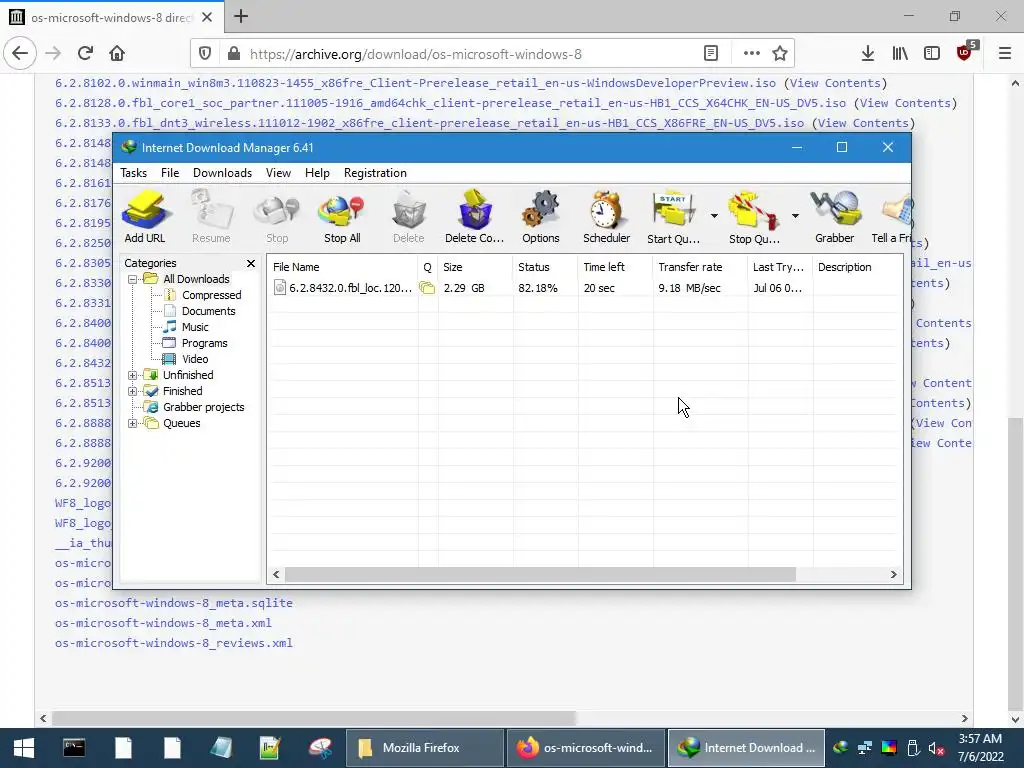Screen dimensions: 1024x768
Task: Open os-microsoft-windows-8_meta.xml link
Action: pos(163,623)
